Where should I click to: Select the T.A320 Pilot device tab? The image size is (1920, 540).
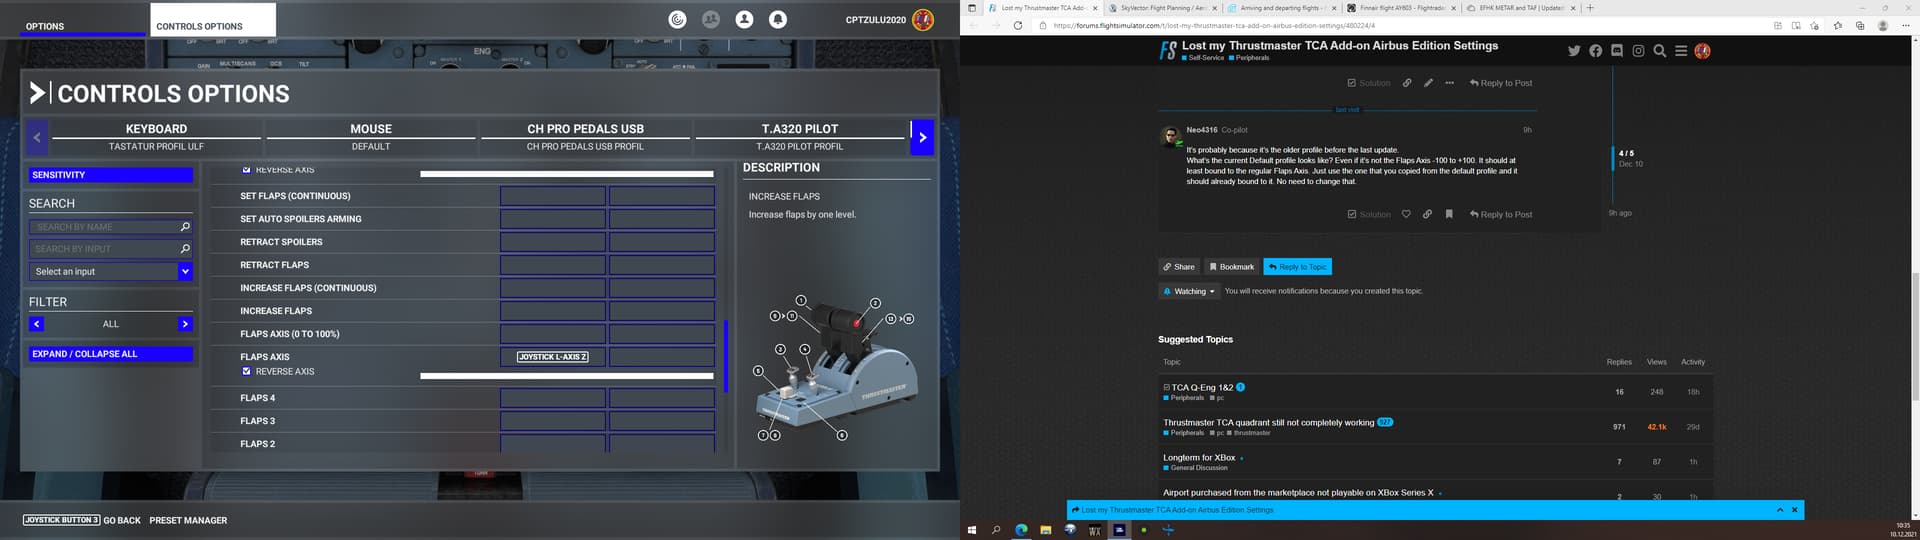click(800, 137)
